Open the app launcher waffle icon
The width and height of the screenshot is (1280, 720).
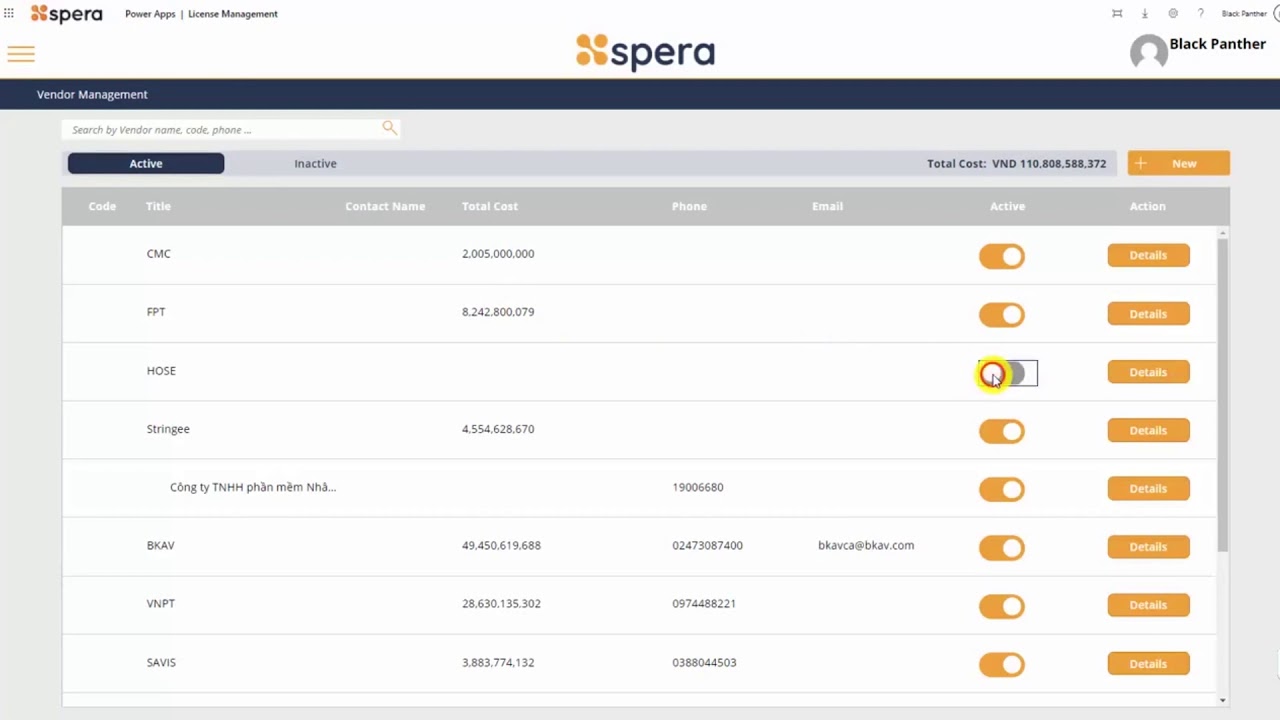(9, 14)
